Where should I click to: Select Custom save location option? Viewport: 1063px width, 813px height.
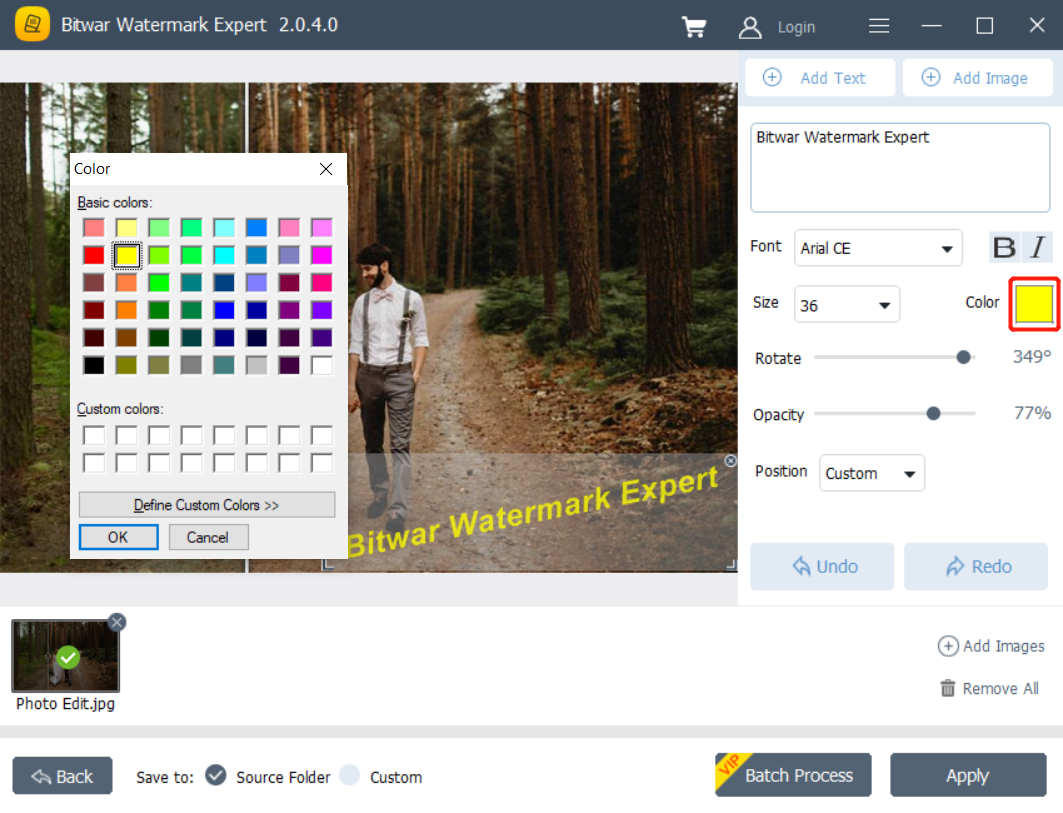pyautogui.click(x=350, y=775)
